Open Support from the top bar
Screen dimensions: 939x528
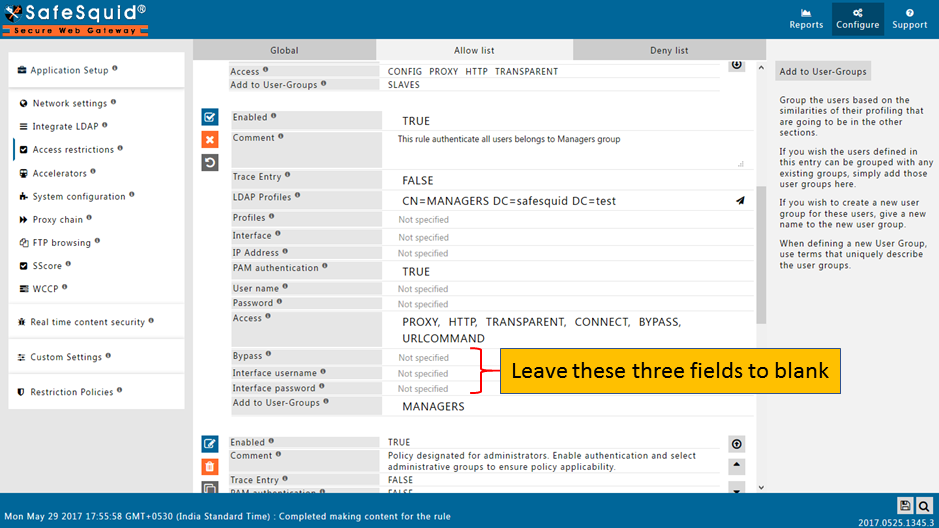[x=910, y=19]
